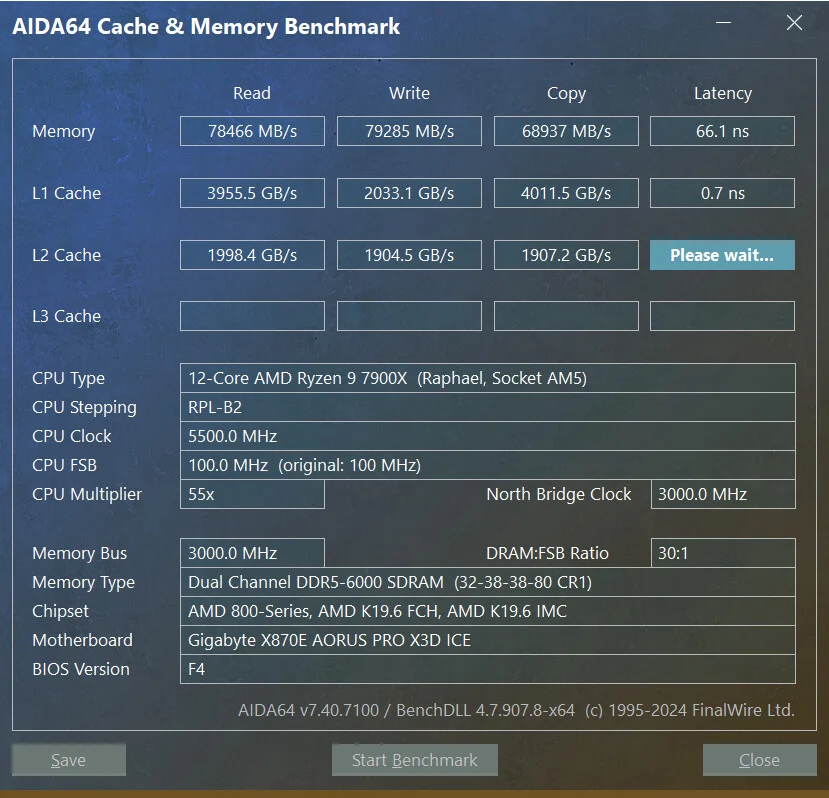Click the L1 Cache Write result box
The image size is (829, 798).
[x=409, y=193]
